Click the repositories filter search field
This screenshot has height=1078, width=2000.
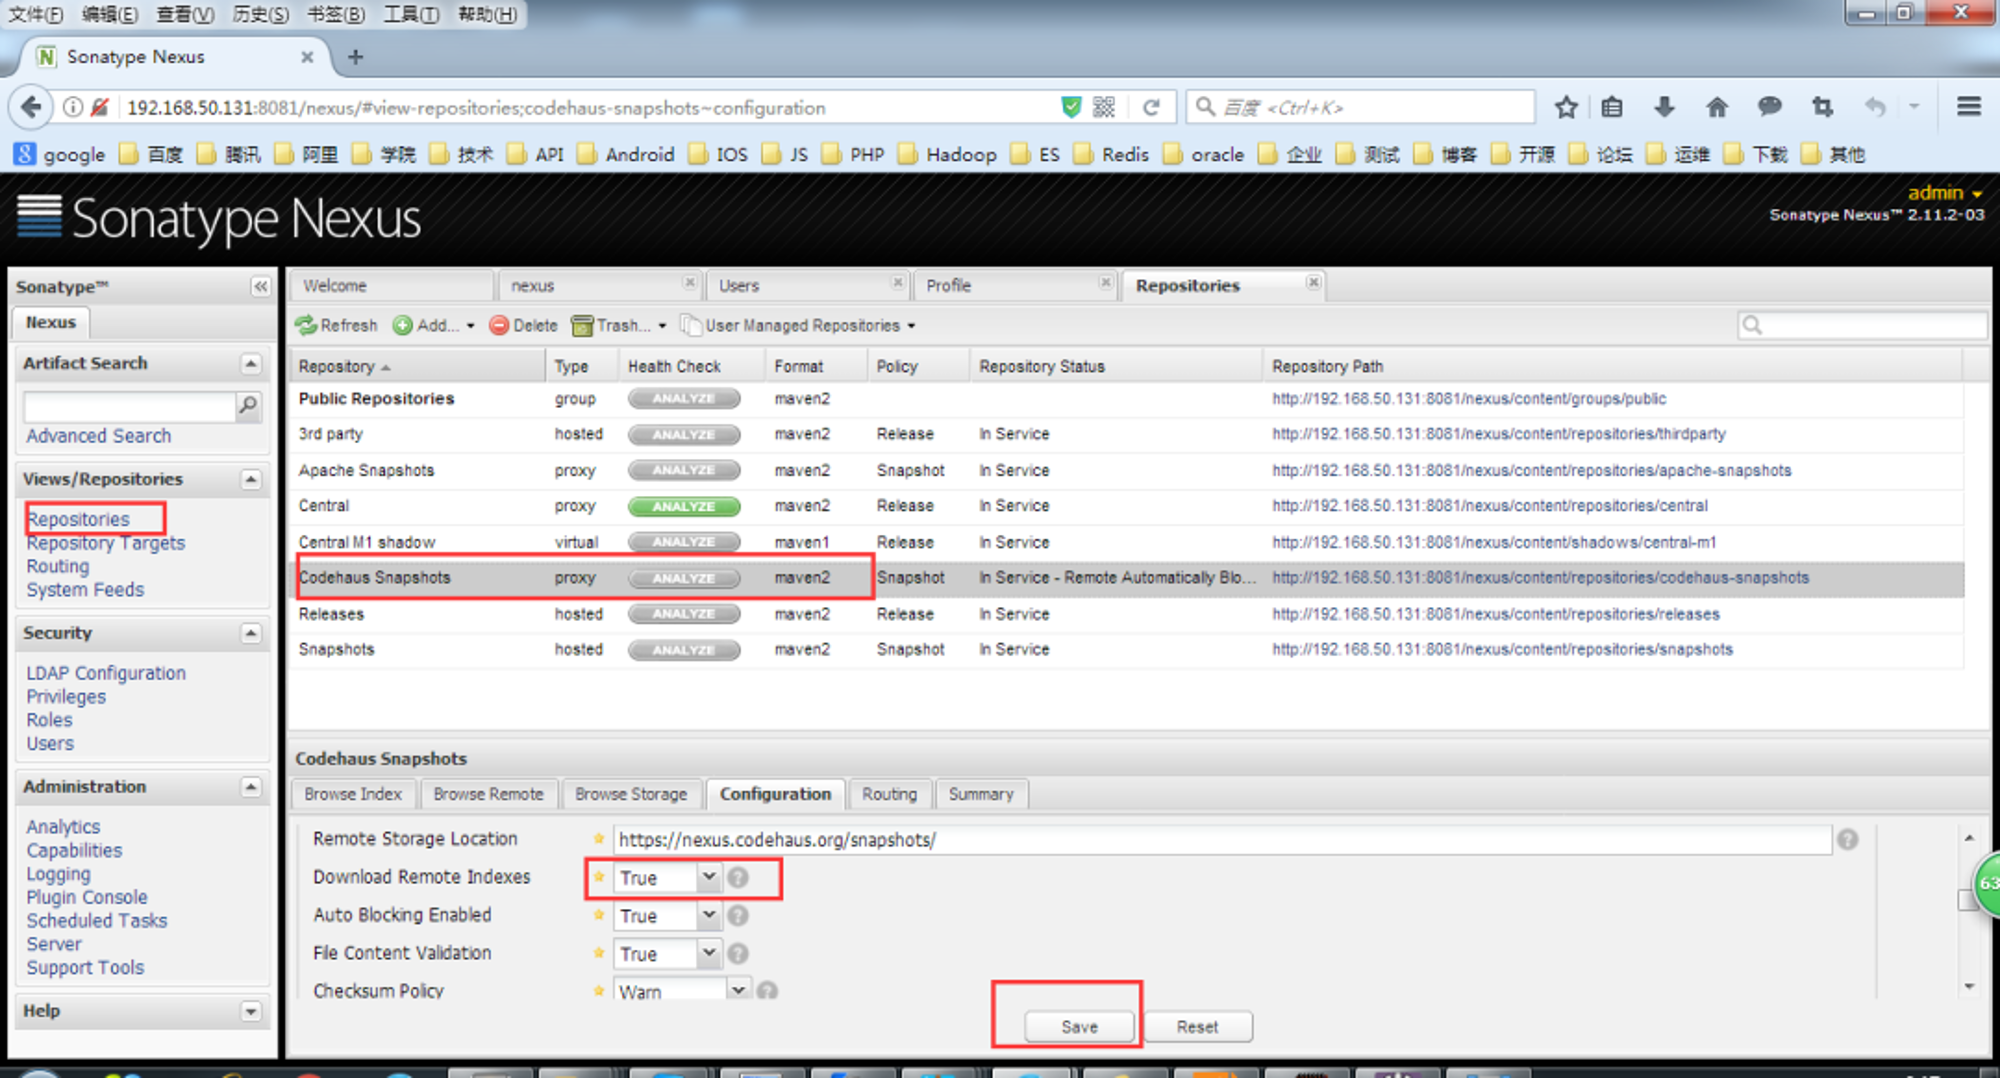[1862, 325]
